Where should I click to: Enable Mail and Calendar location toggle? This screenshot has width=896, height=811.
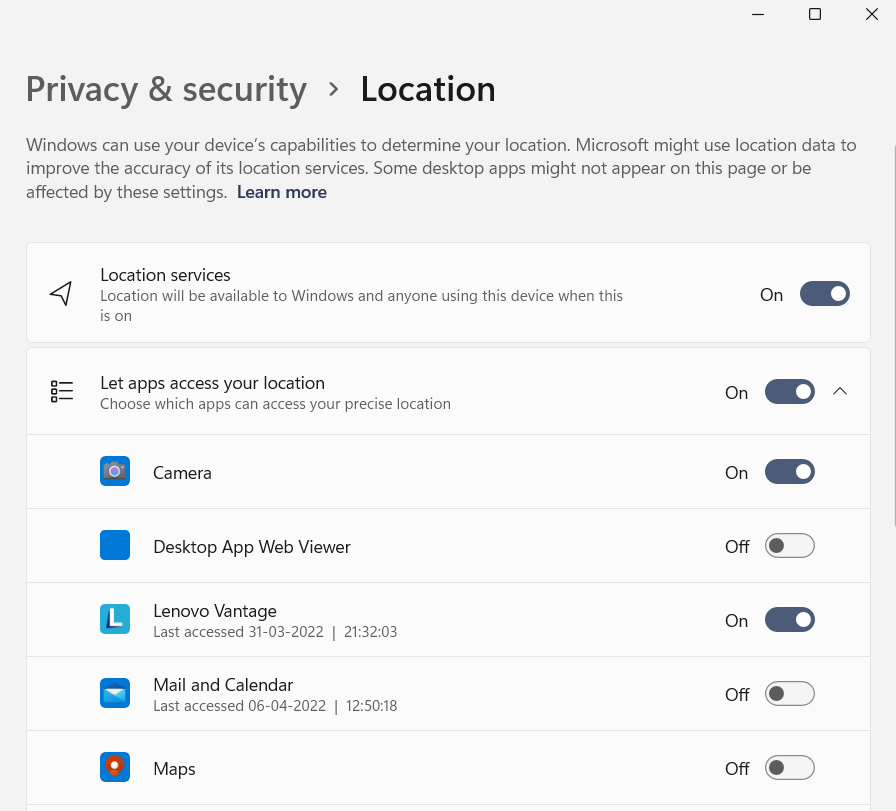point(789,694)
